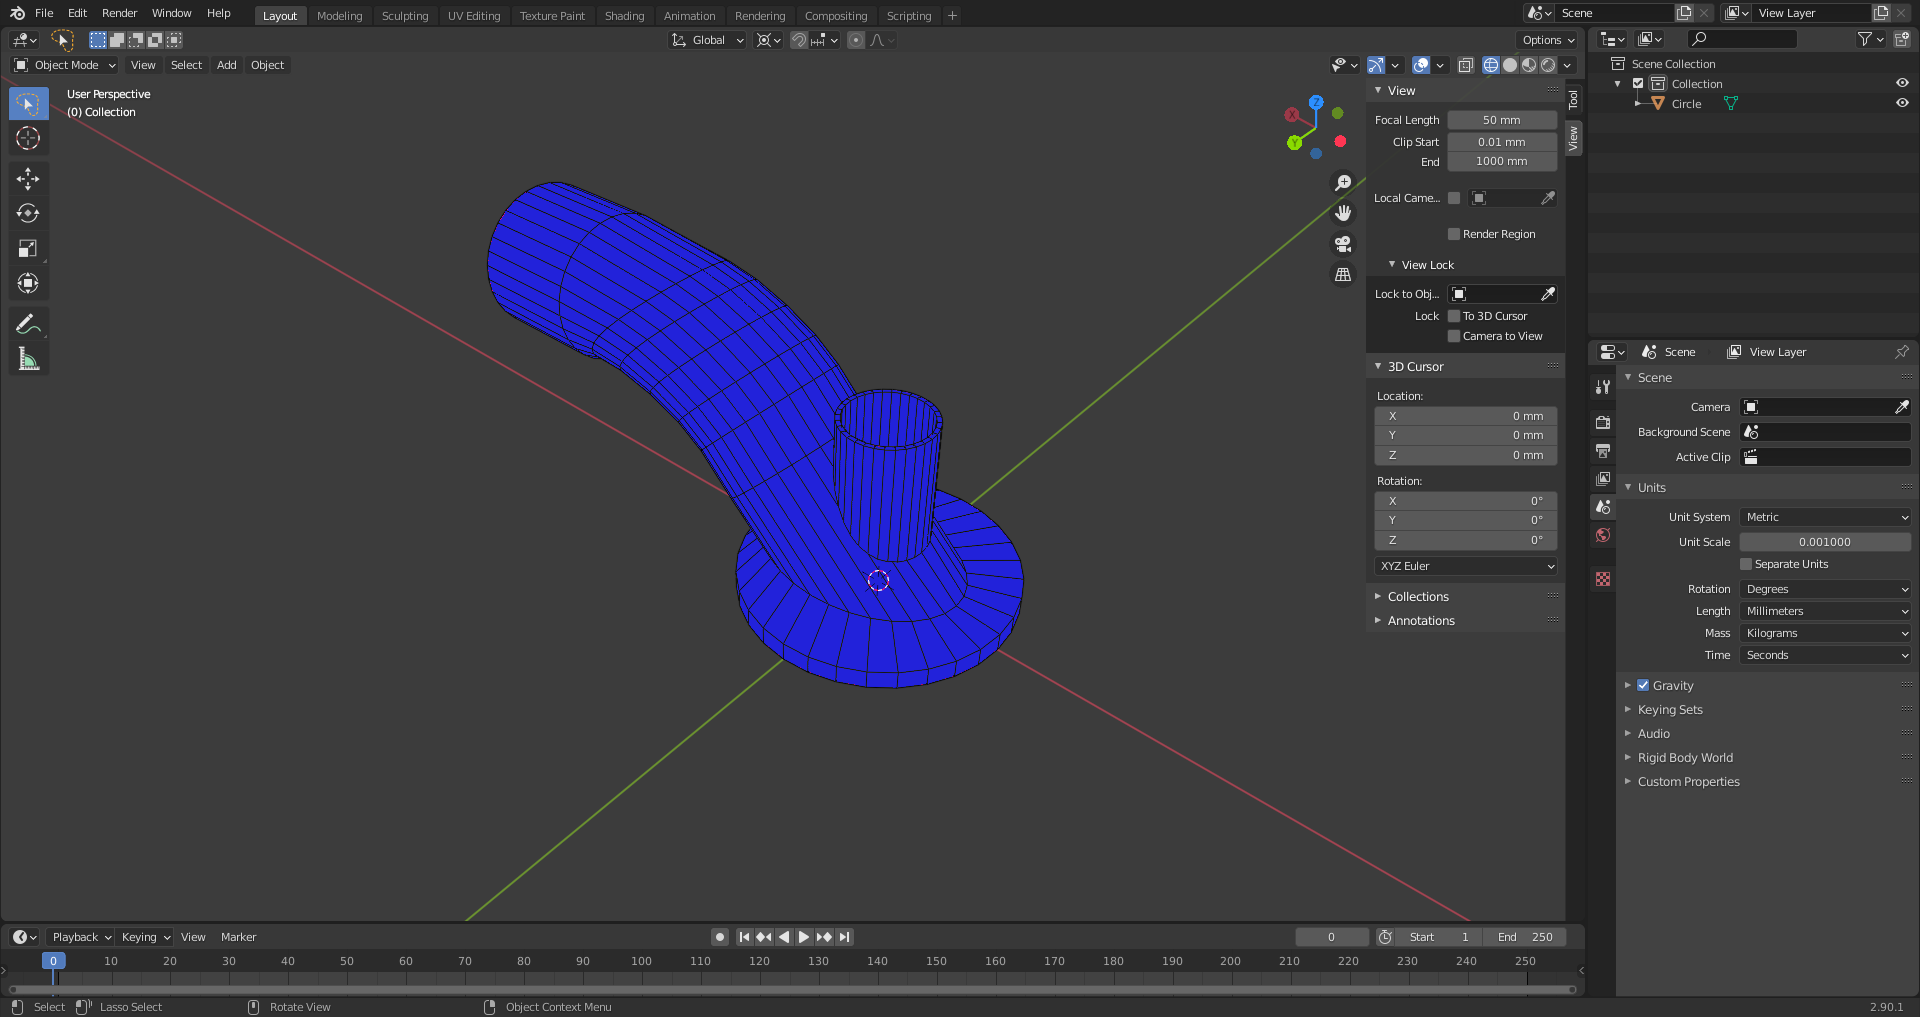Screen dimensions: 1920x1017
Task: Select the 3D Cursor tool
Action: 28,139
